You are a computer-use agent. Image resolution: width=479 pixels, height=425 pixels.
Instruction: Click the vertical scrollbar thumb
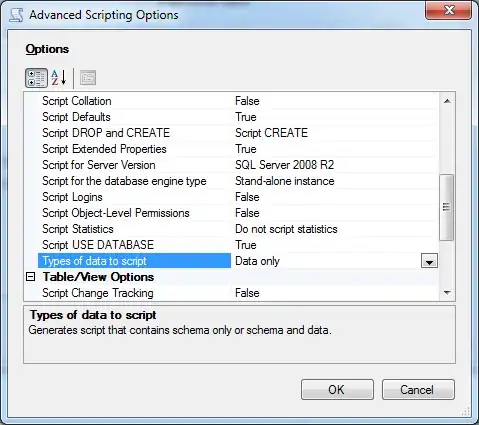[447, 207]
